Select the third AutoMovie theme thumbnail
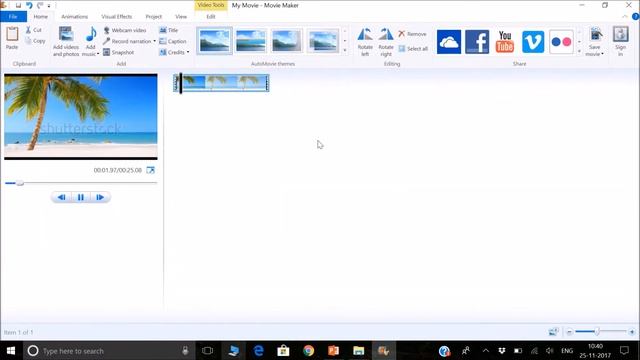Image resolution: width=640 pixels, height=360 pixels. point(287,41)
